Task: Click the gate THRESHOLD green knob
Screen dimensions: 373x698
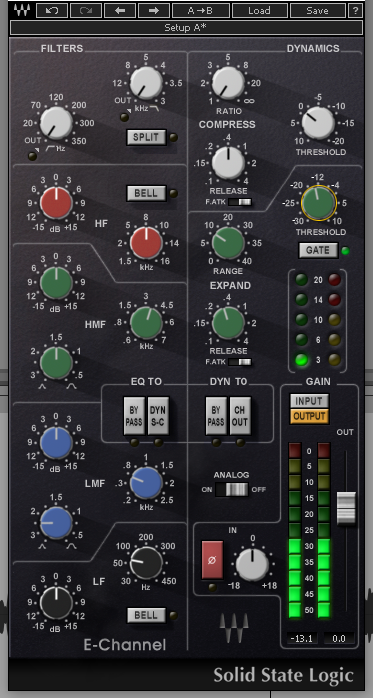Action: [x=318, y=203]
